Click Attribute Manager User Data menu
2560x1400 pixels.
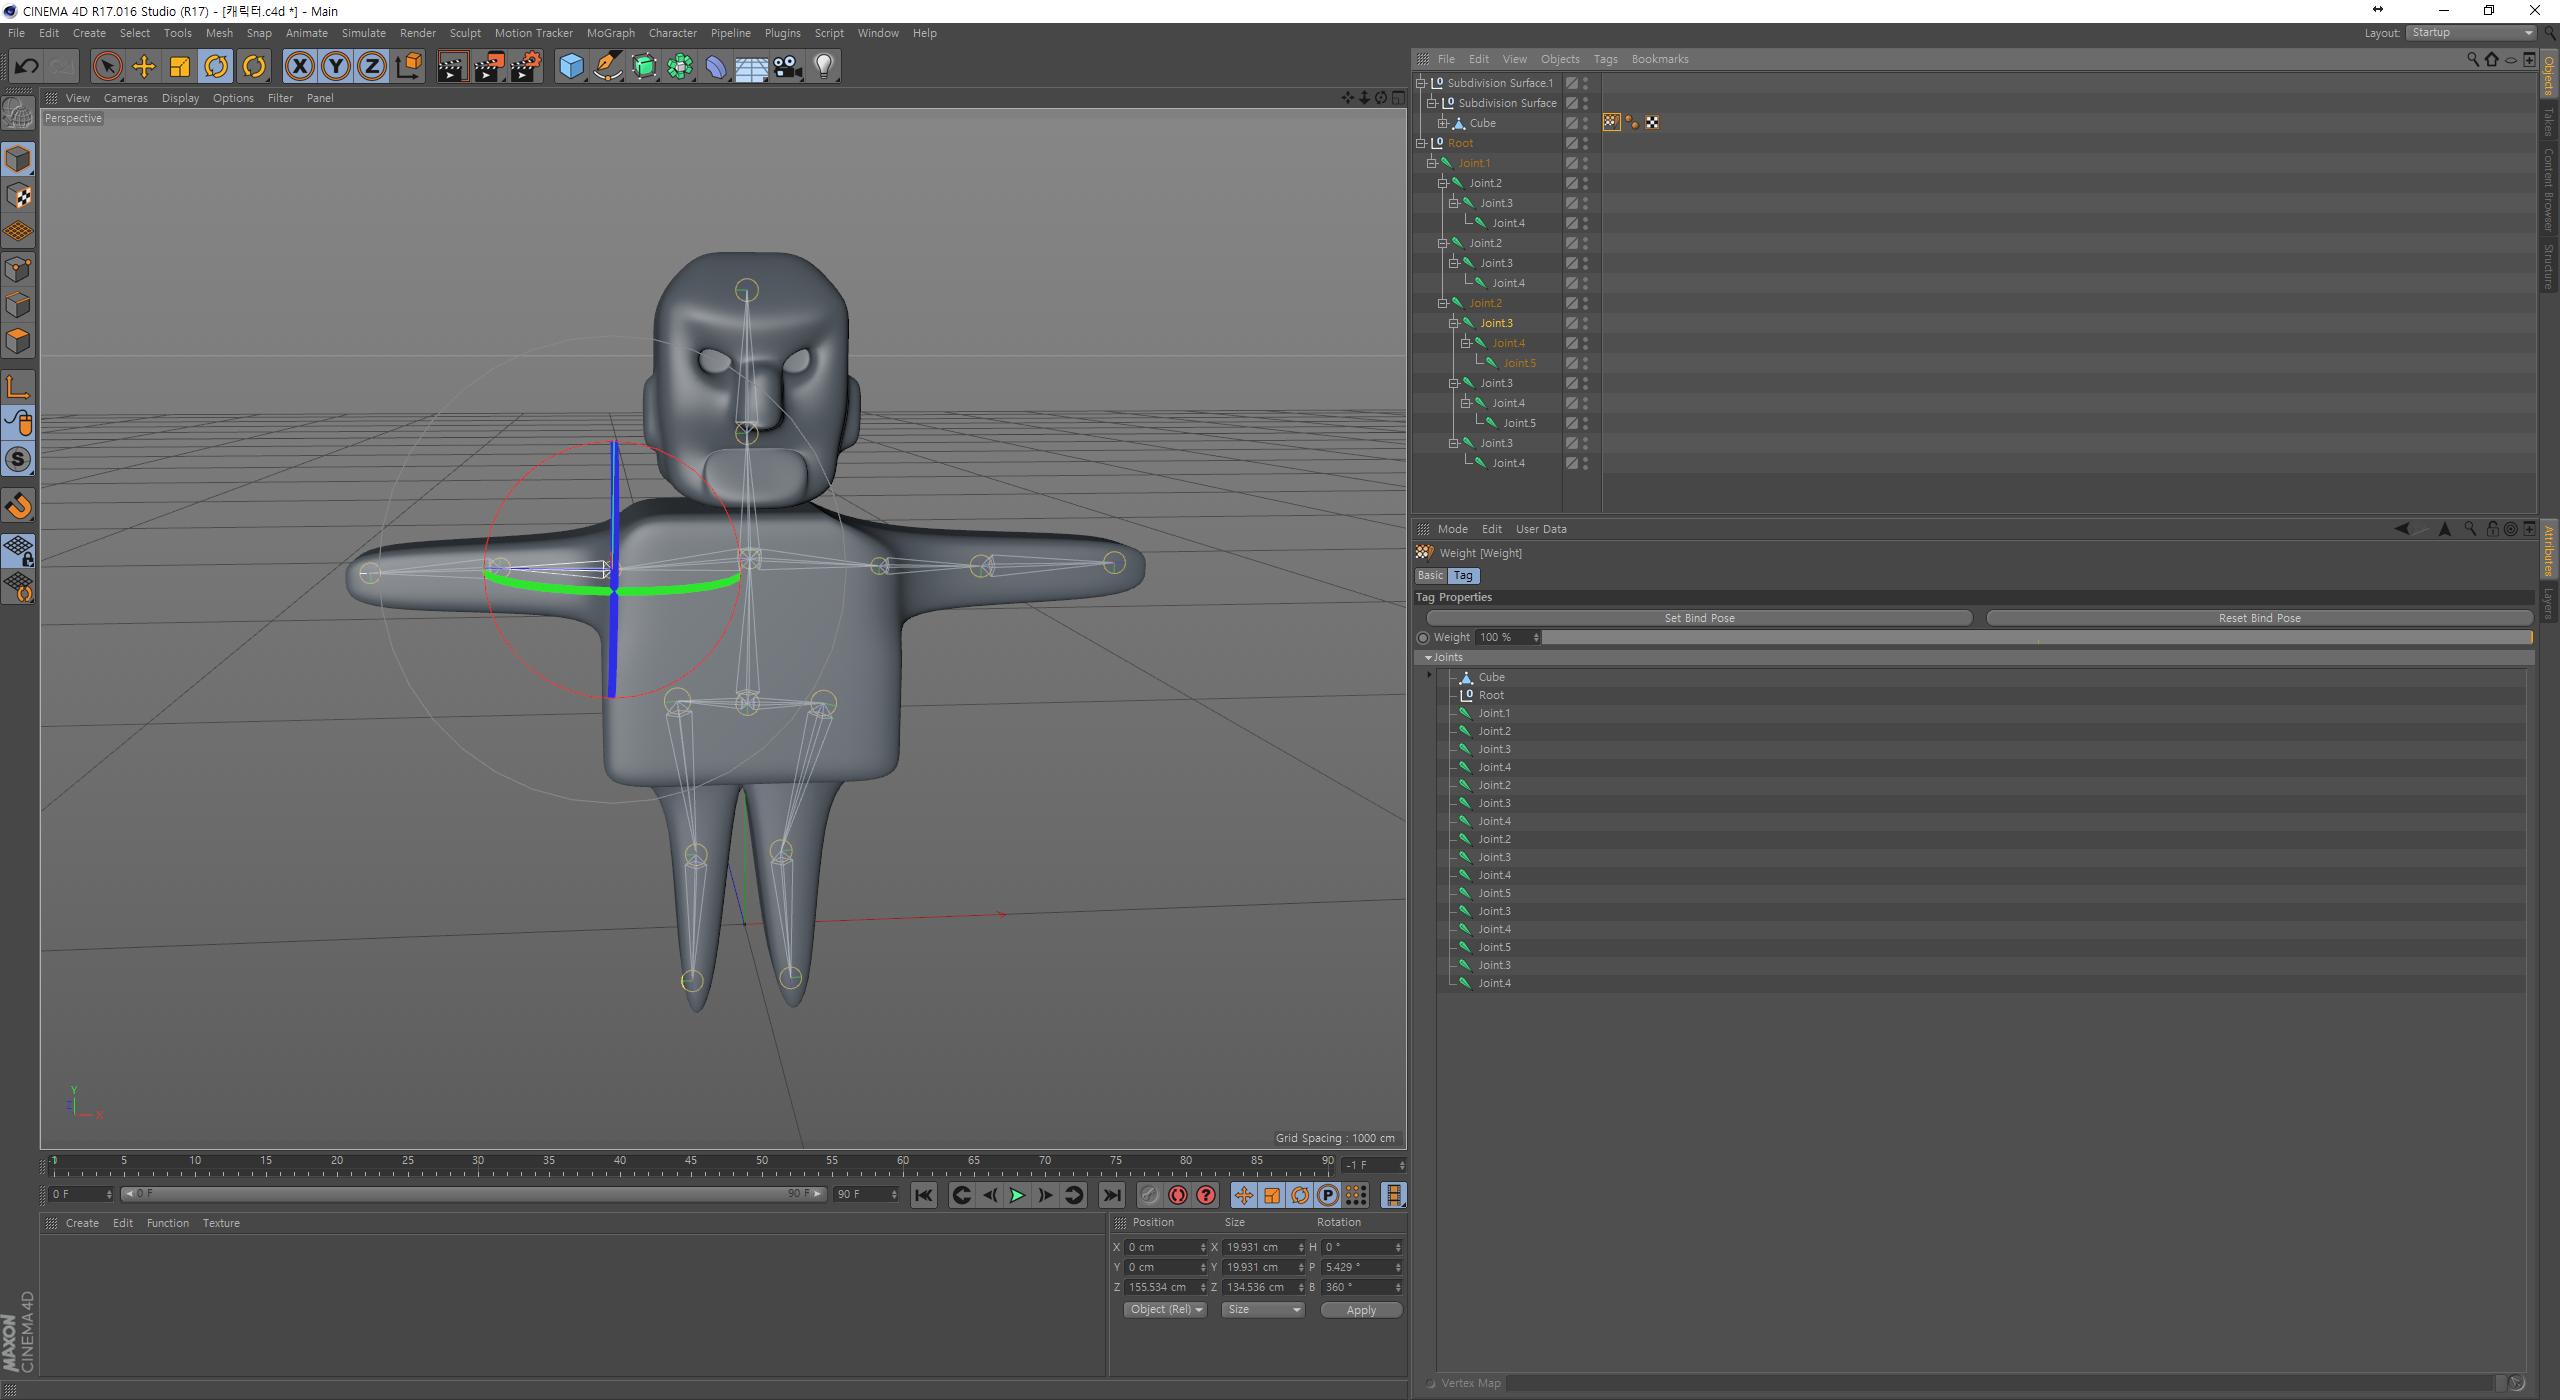[x=1541, y=529]
